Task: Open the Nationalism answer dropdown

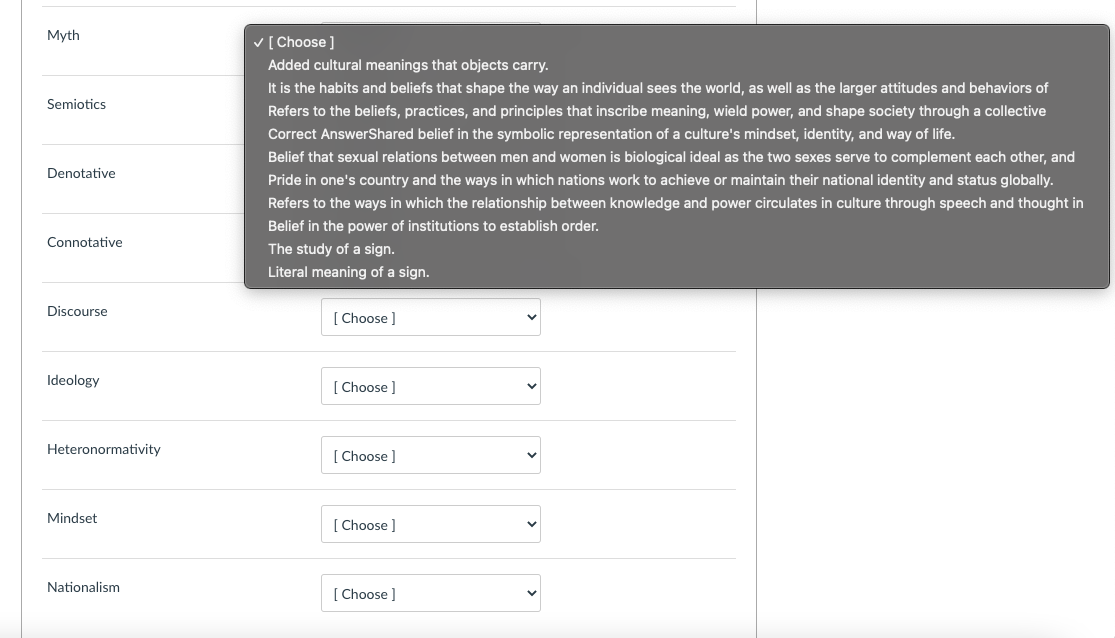Action: tap(430, 593)
